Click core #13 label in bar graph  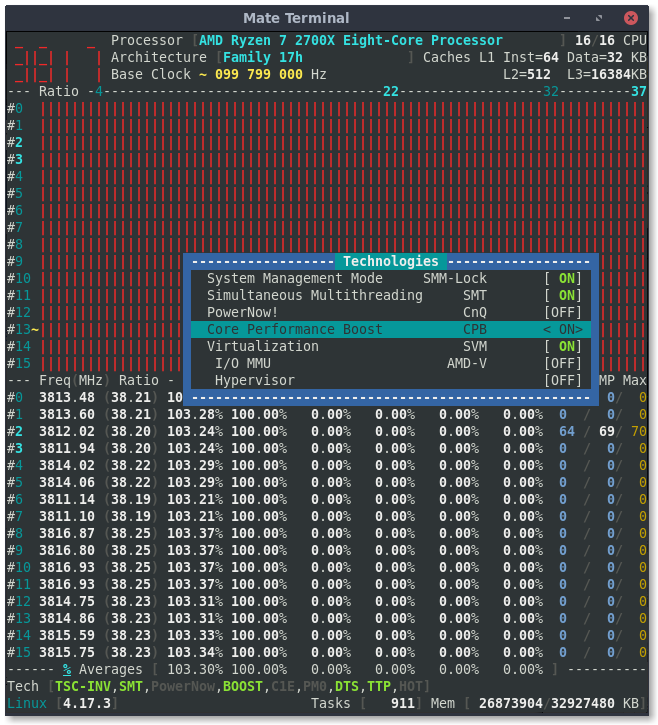tap(19, 329)
